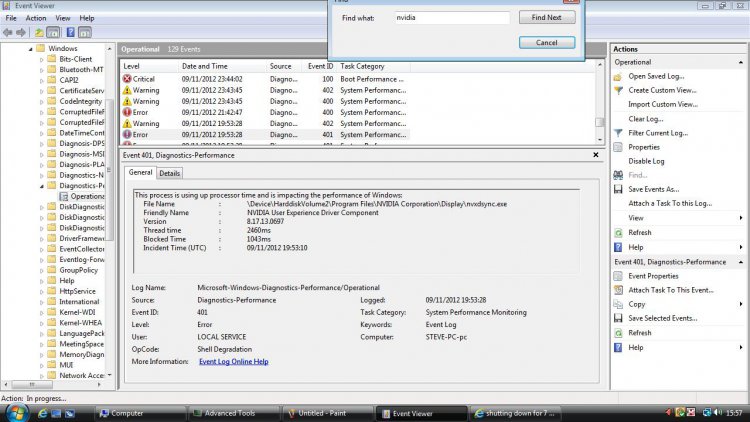
Task: Open the Help menu
Action: (x=87, y=18)
